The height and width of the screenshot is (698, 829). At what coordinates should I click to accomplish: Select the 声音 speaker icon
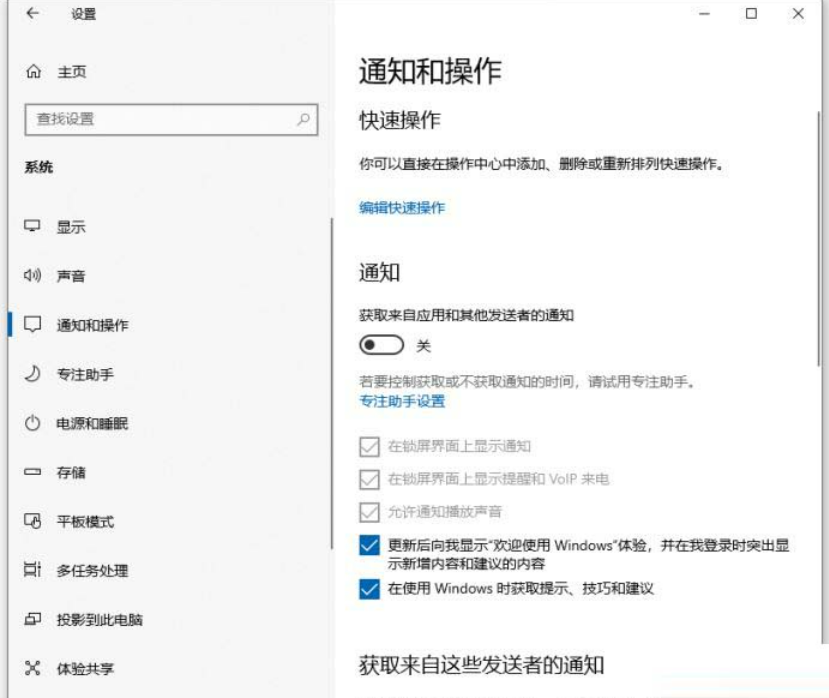tap(32, 275)
